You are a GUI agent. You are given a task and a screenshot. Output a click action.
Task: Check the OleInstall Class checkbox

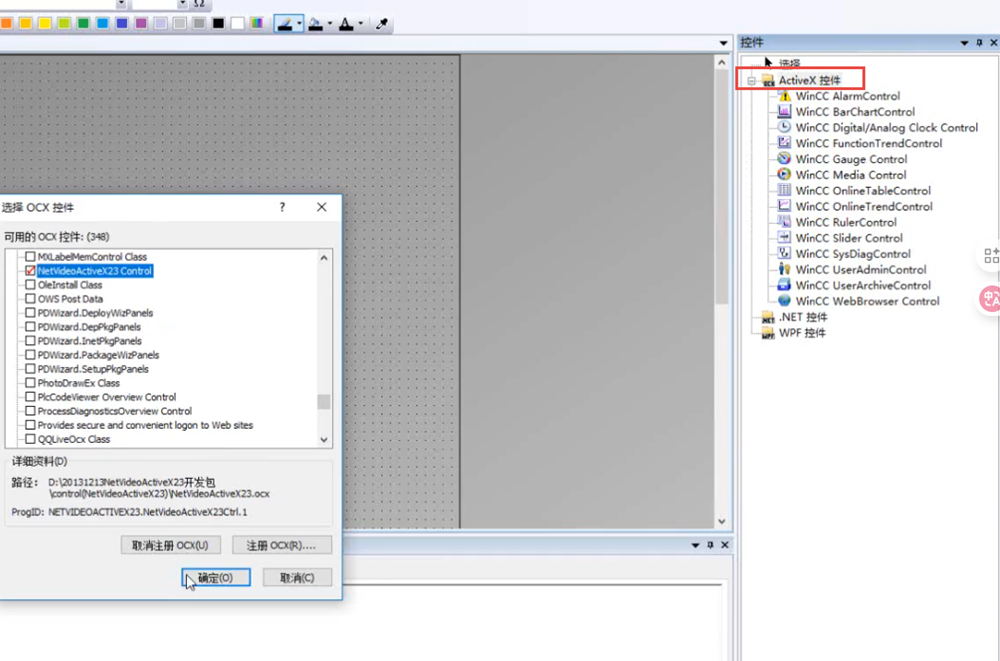pos(30,285)
